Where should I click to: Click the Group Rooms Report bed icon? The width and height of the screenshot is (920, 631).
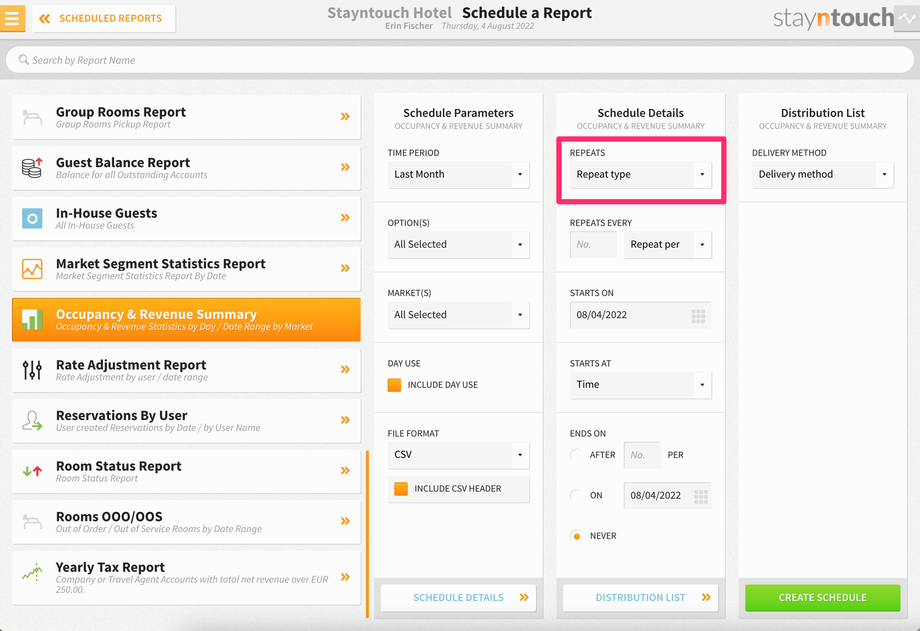(32, 117)
